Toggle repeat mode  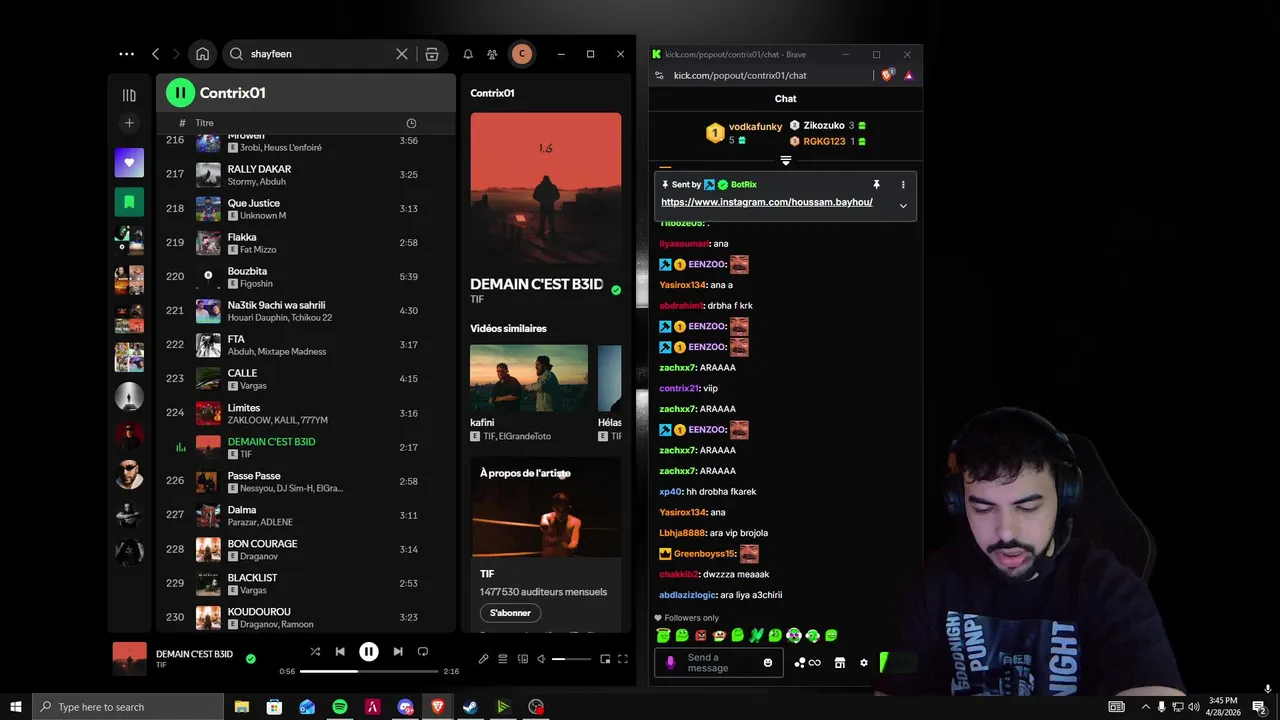tap(423, 652)
